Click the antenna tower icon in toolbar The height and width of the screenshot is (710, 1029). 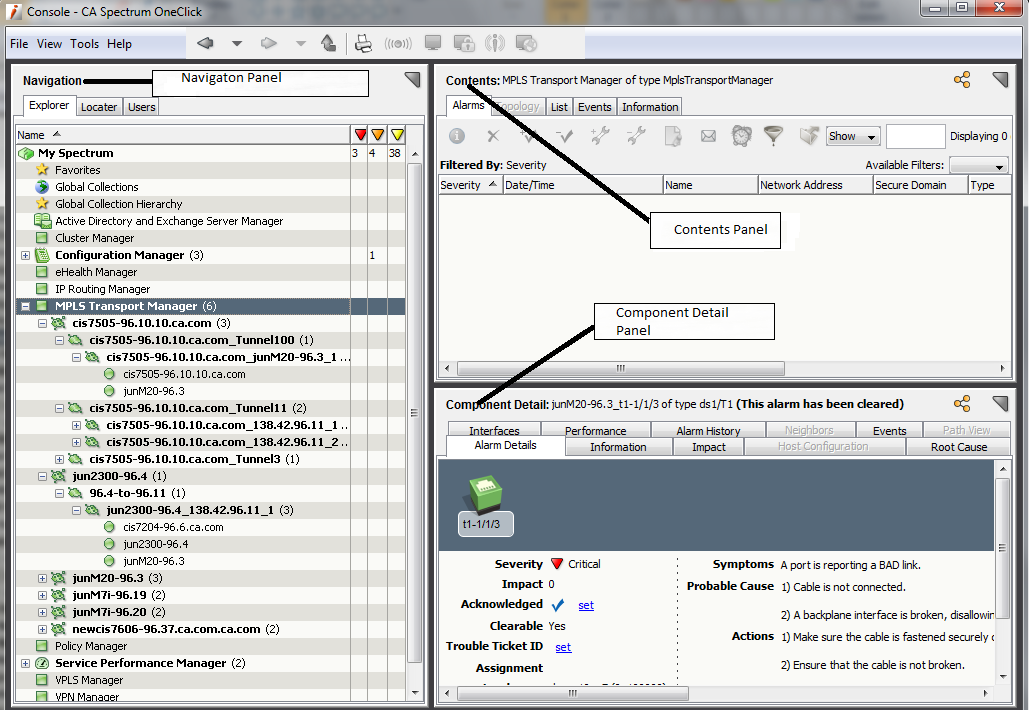[x=495, y=43]
